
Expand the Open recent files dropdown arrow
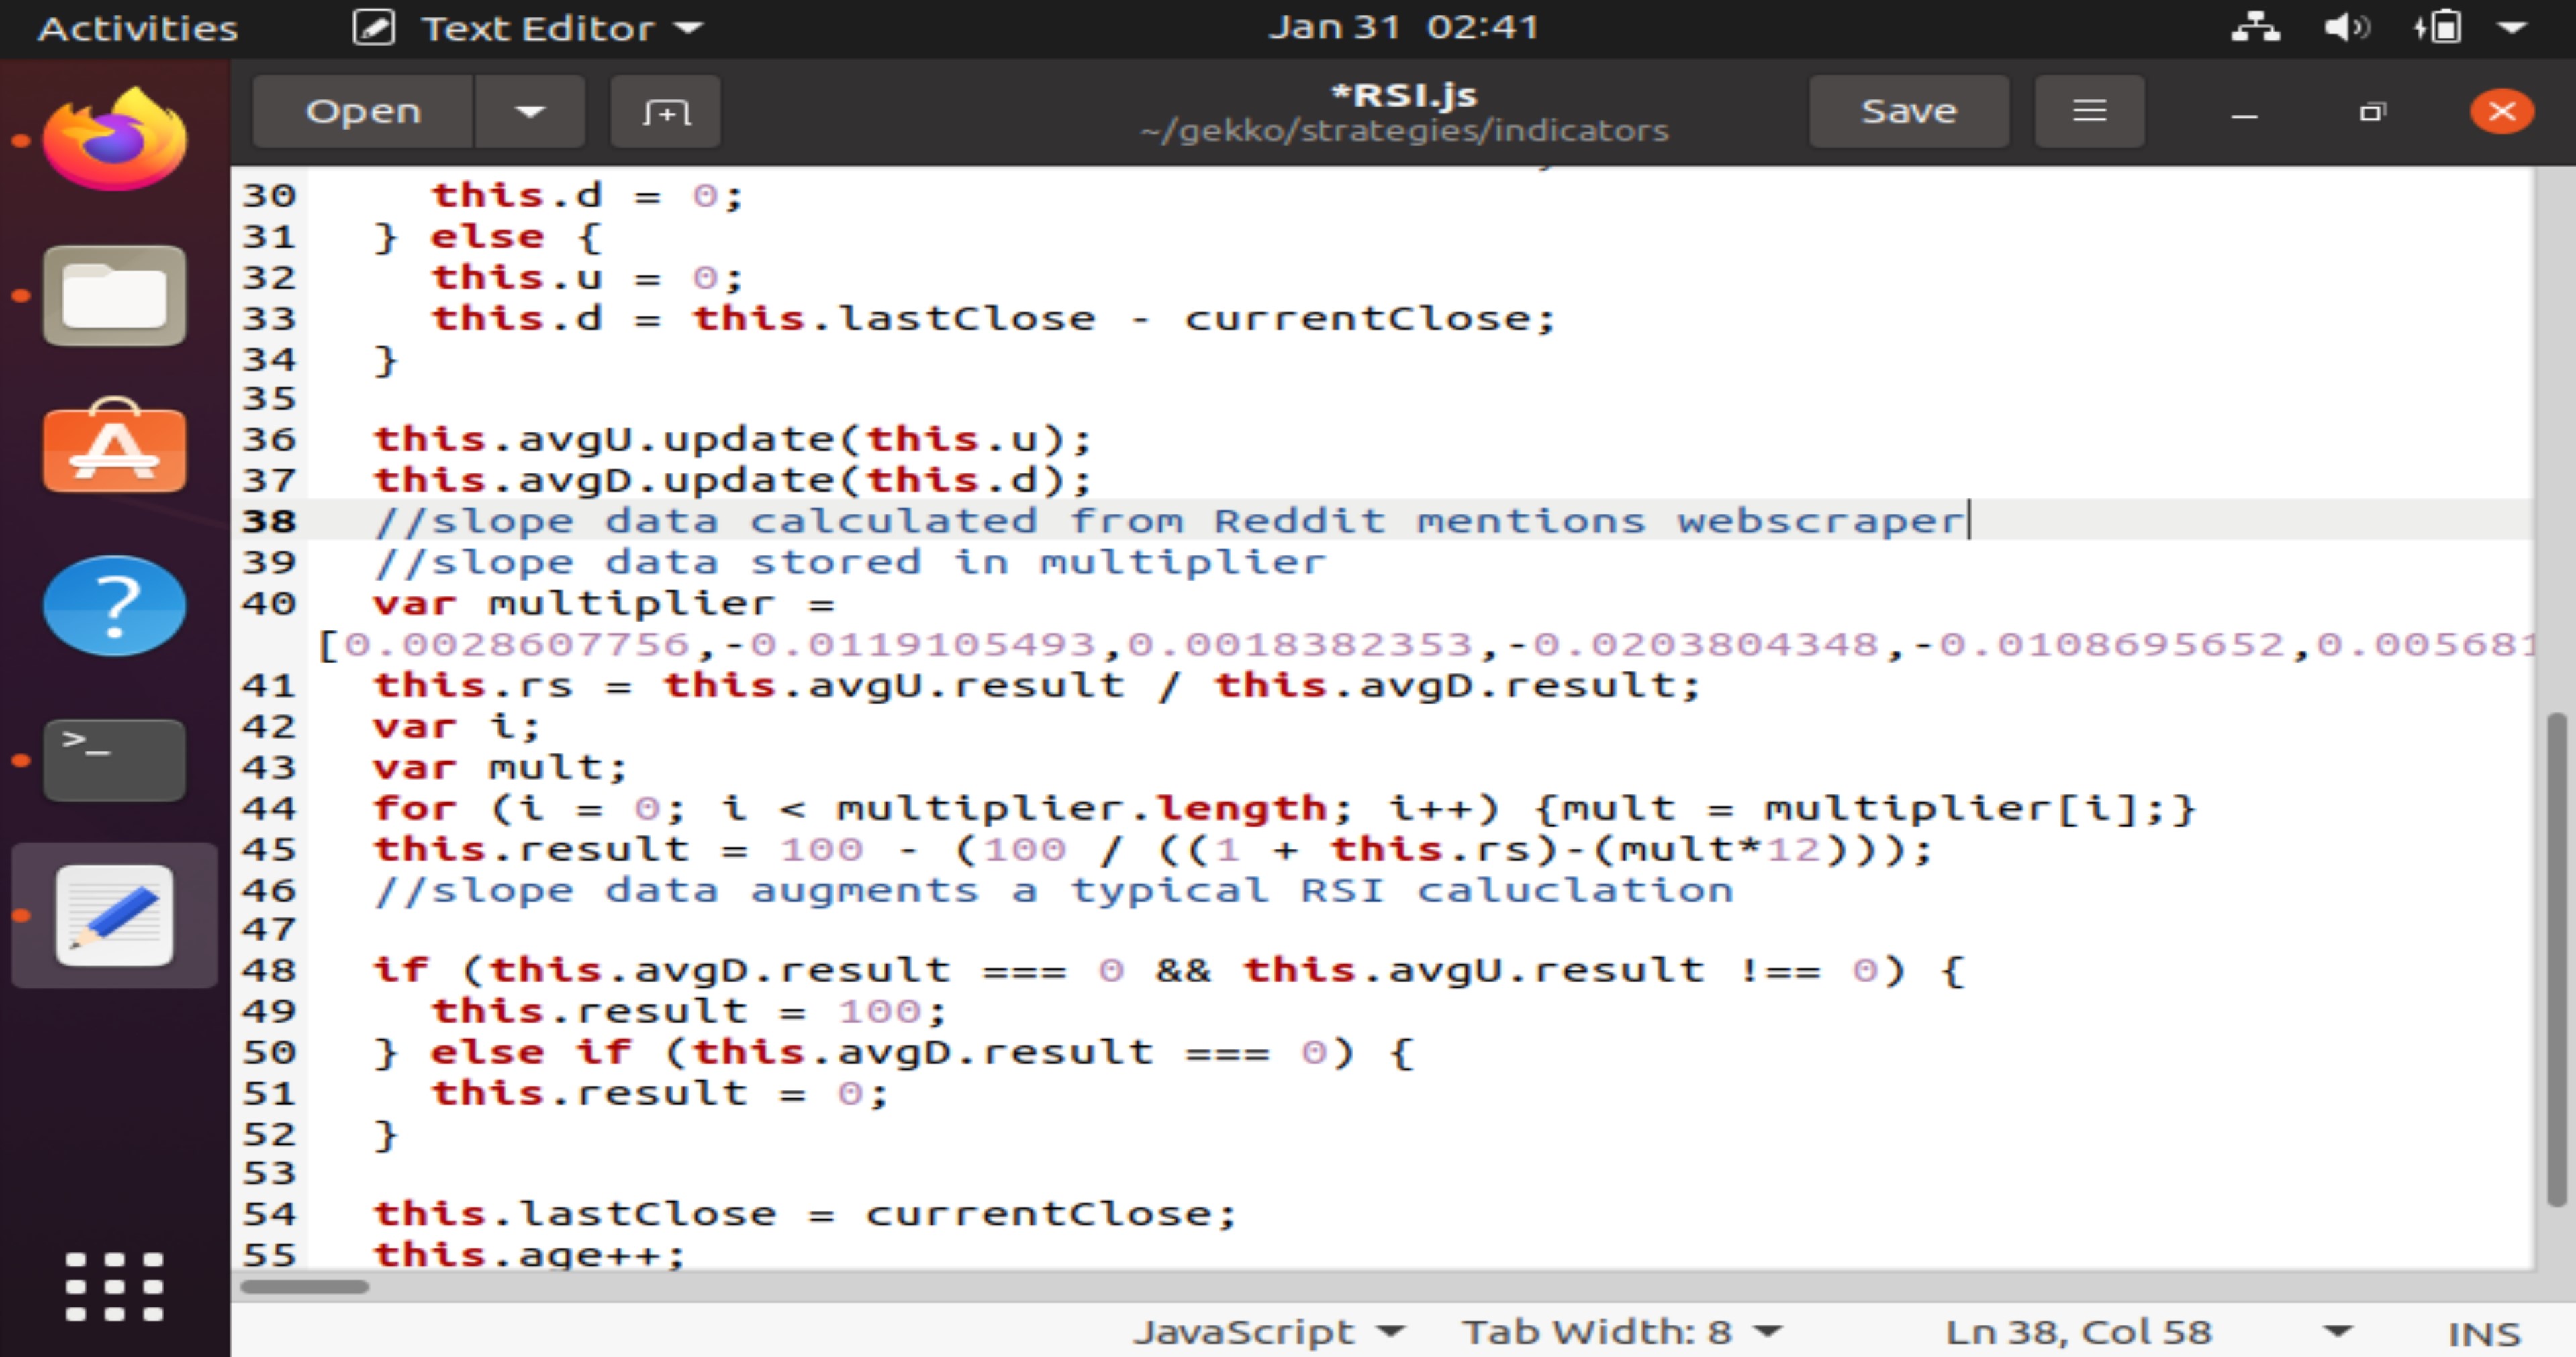tap(529, 111)
